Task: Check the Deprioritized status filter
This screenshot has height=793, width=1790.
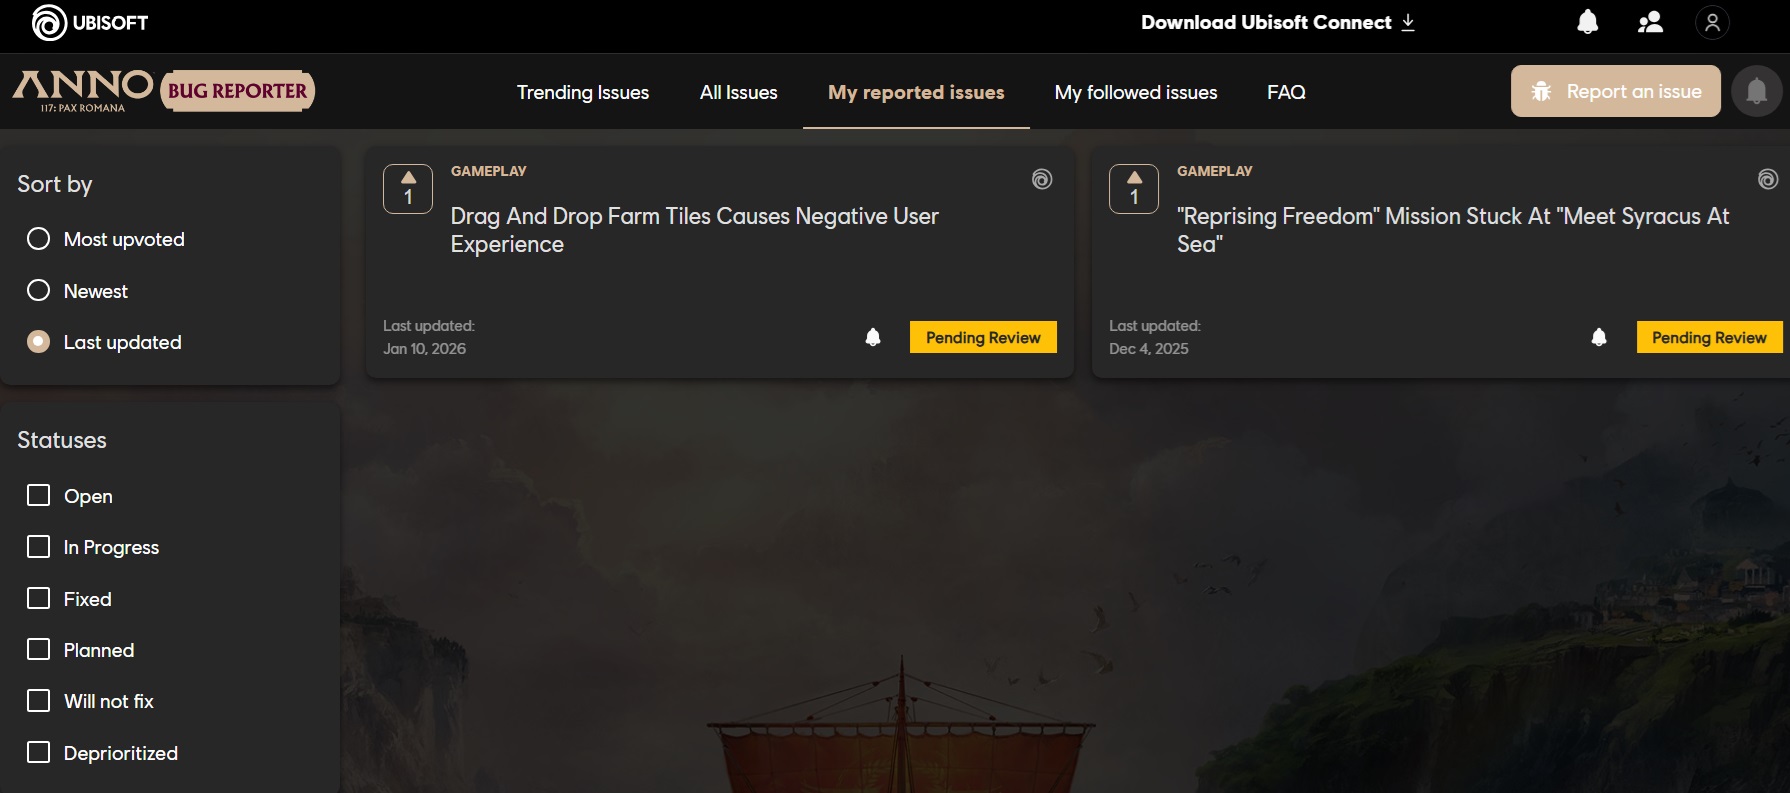Action: pyautogui.click(x=38, y=752)
